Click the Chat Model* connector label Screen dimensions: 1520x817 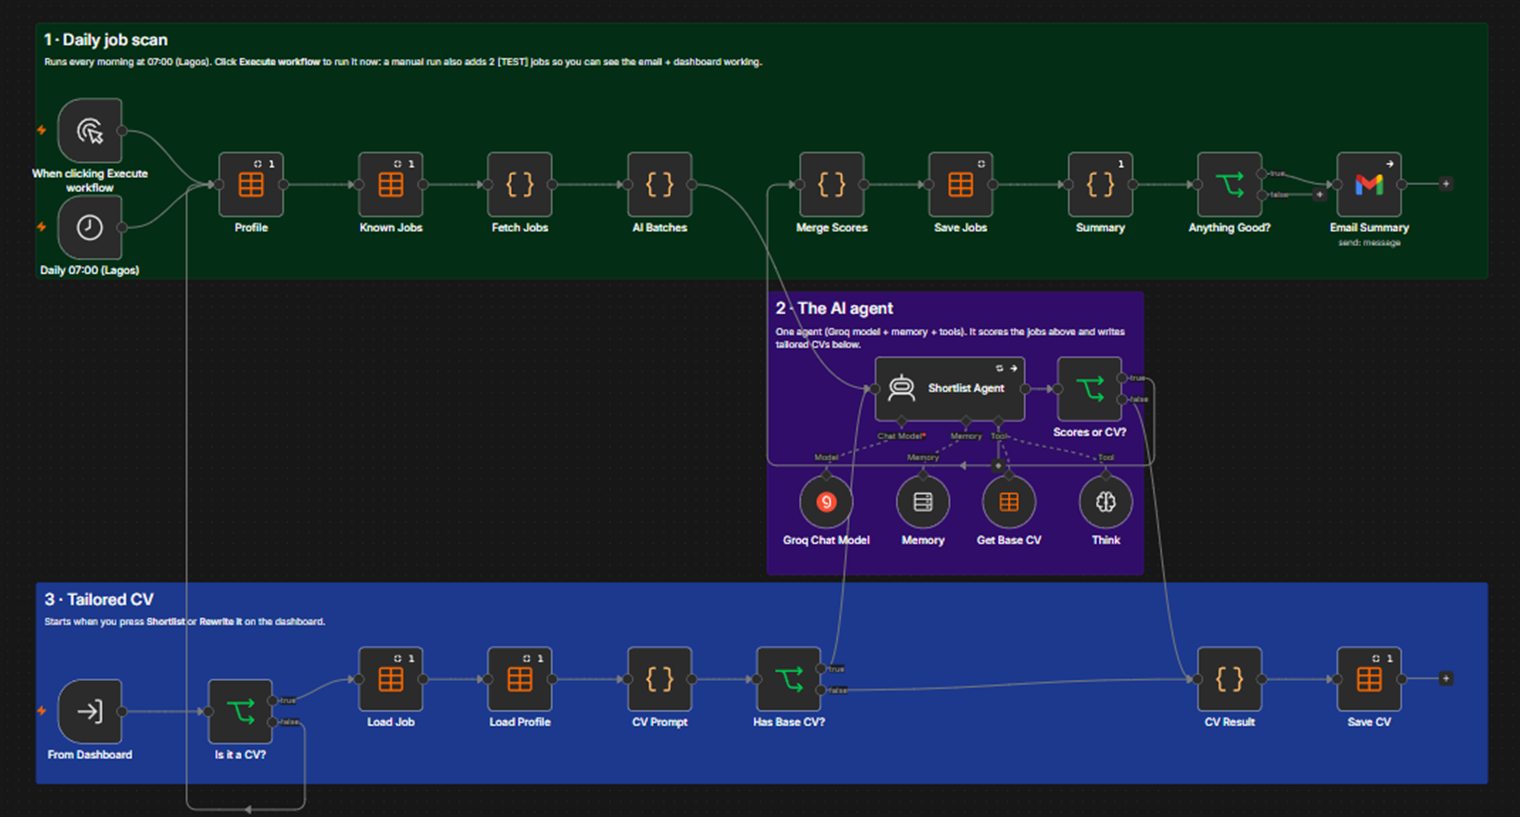tap(901, 436)
